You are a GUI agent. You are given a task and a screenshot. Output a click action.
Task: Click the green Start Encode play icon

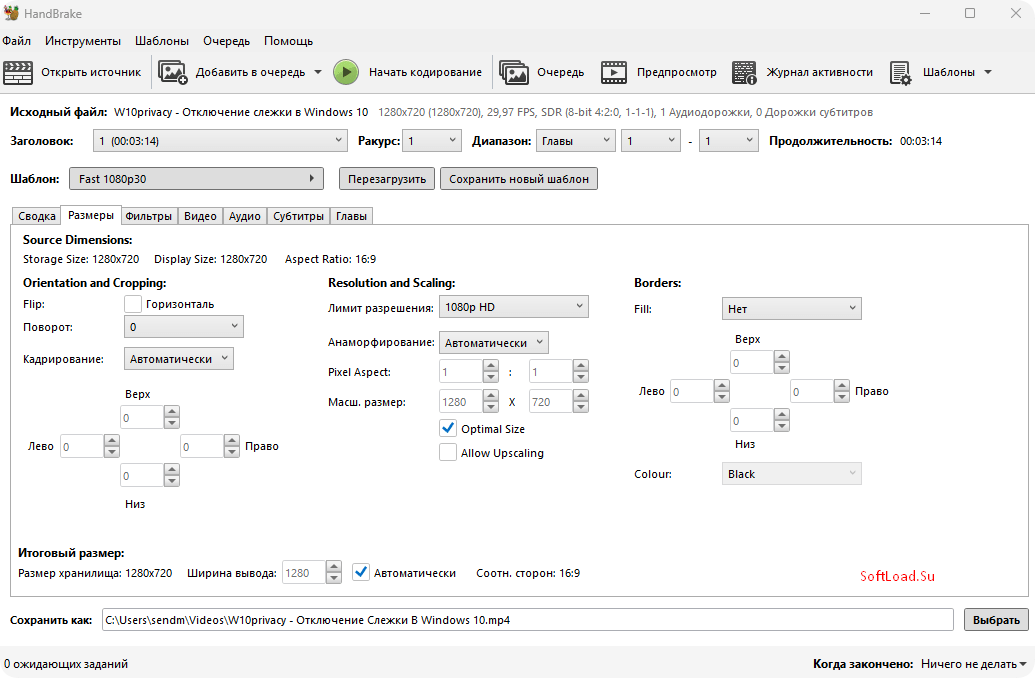[x=346, y=72]
